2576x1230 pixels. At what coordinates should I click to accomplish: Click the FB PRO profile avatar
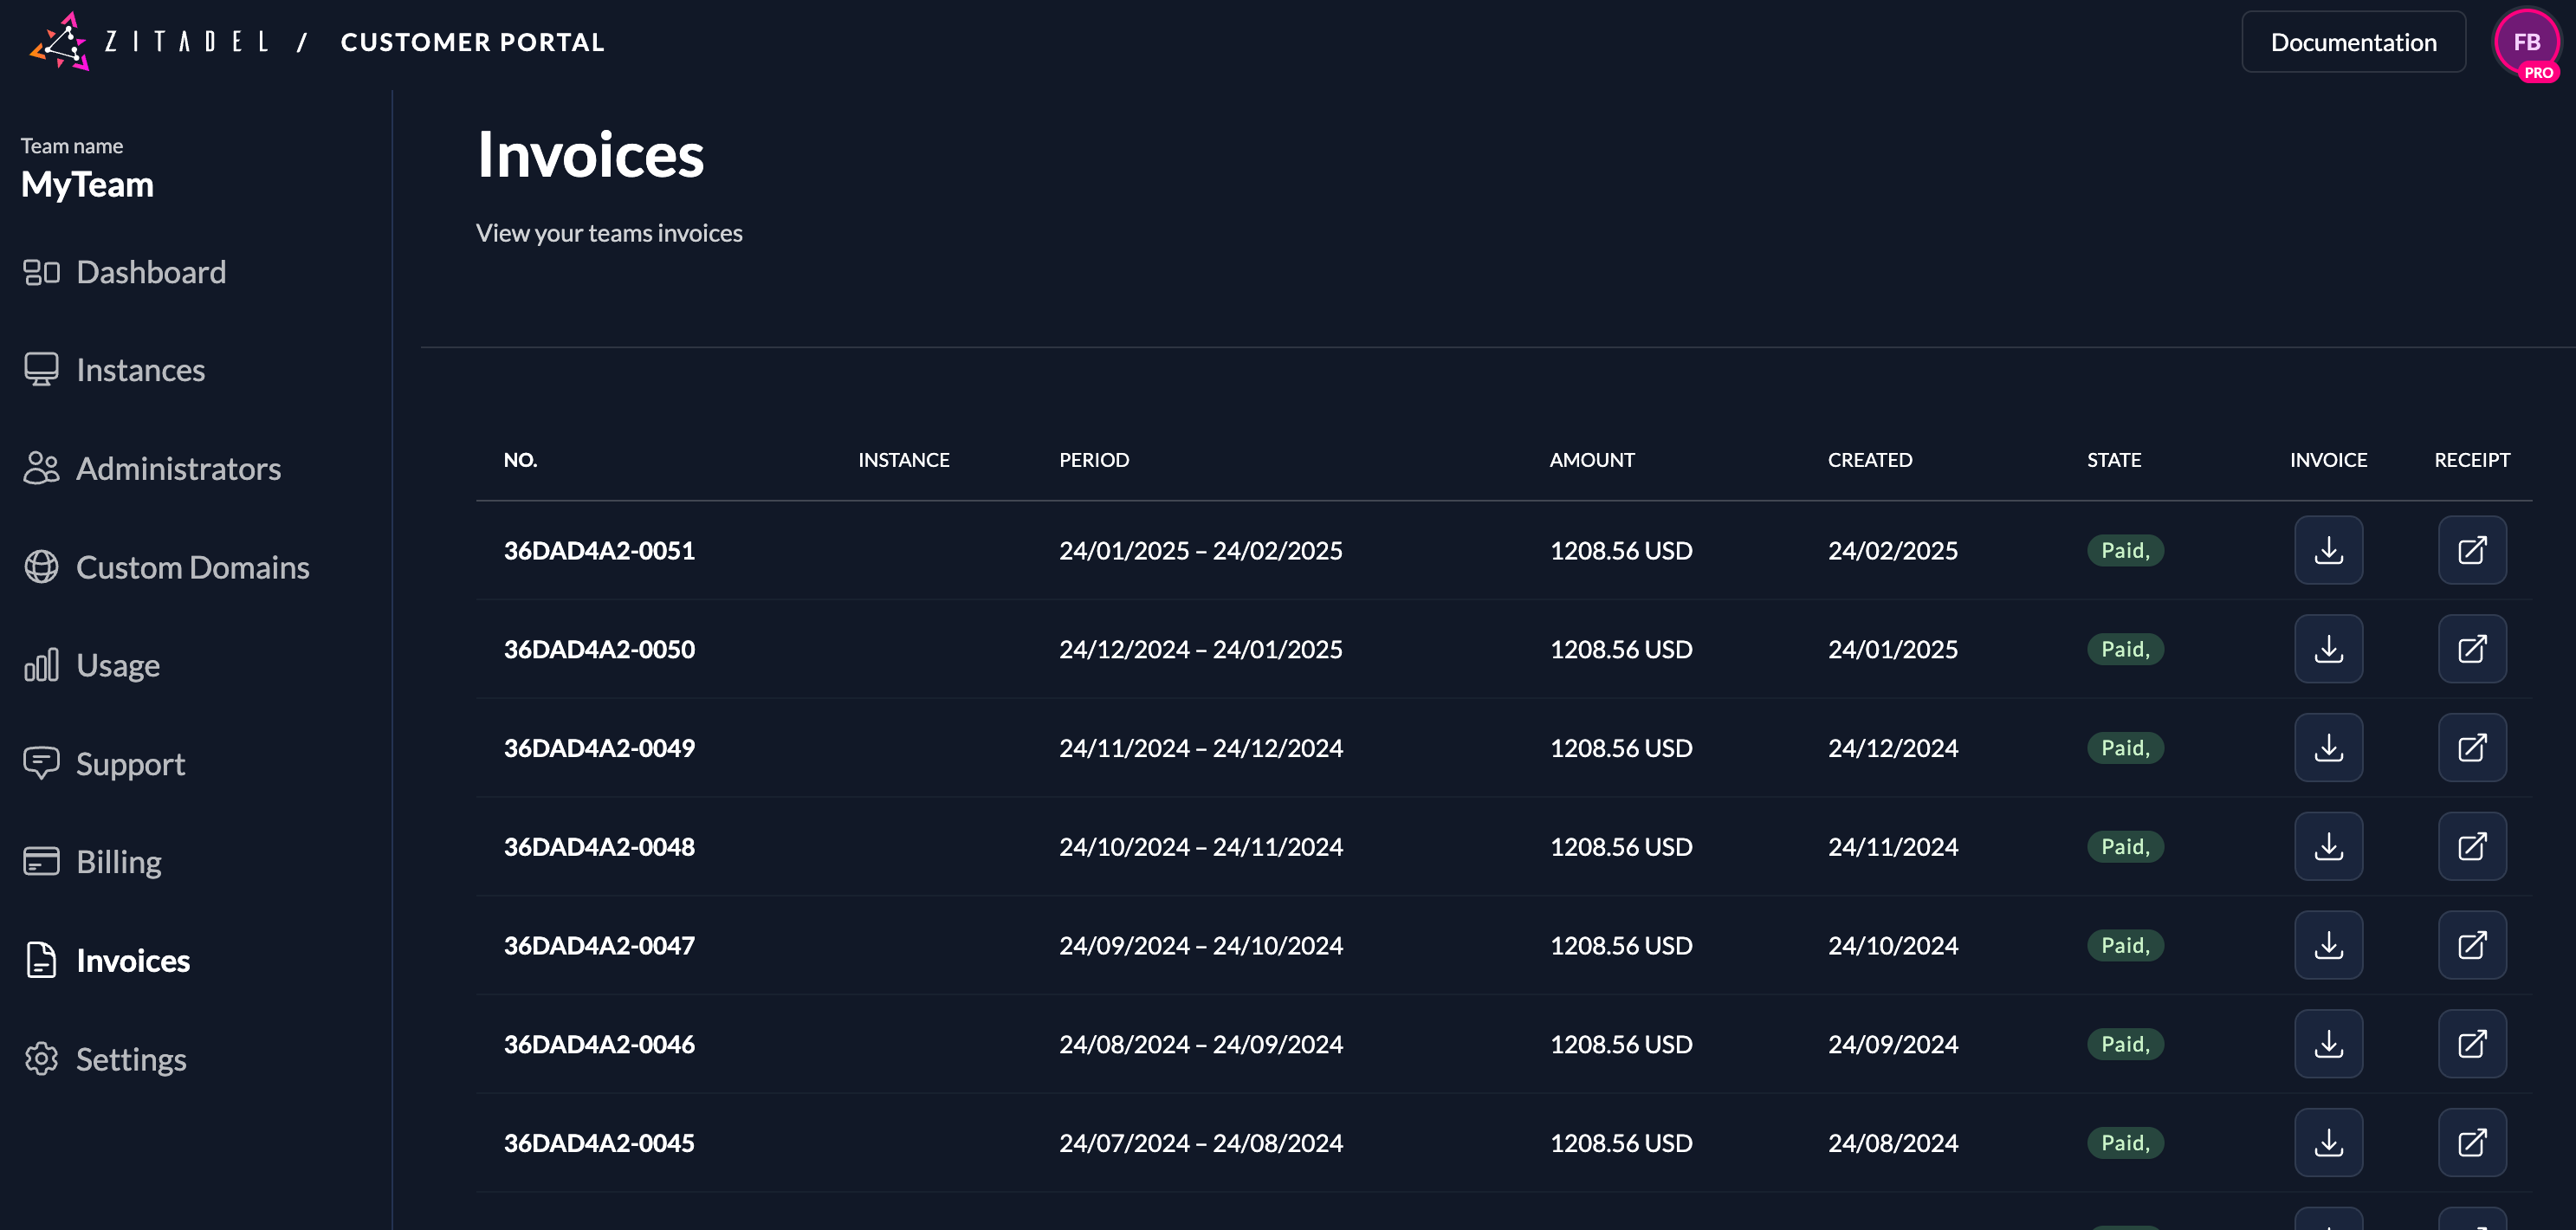(2525, 41)
